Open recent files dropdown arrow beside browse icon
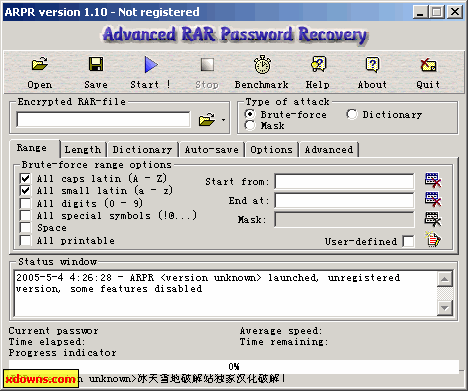Viewport: 468px width, 391px height. pos(223,120)
